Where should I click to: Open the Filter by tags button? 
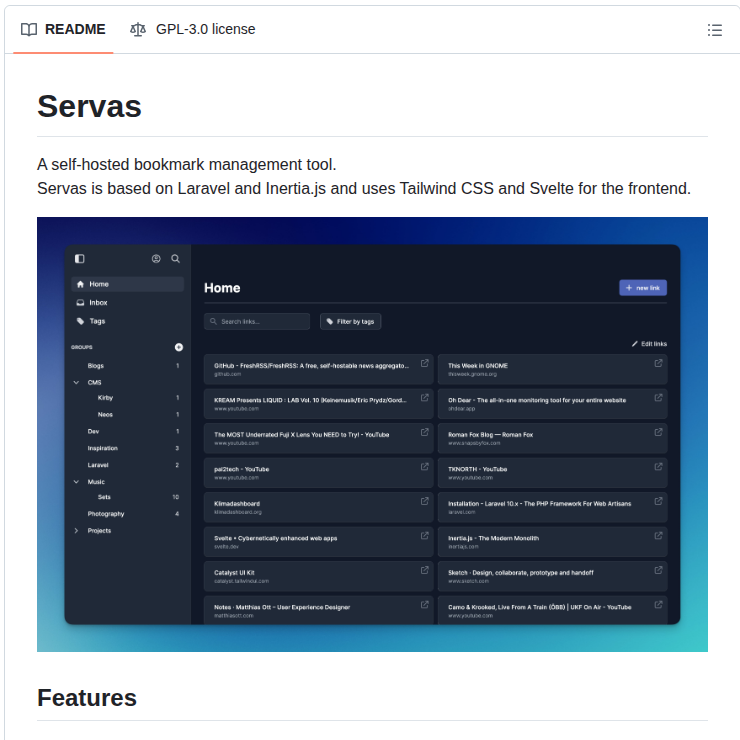[350, 321]
